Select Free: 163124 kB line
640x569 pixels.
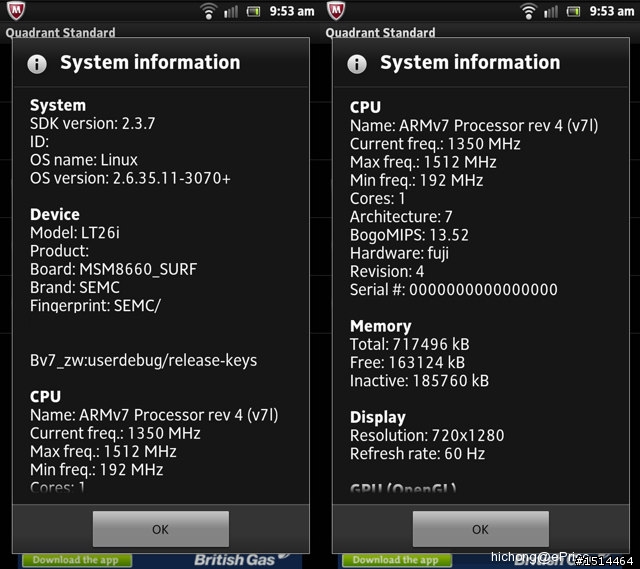[x=407, y=362]
